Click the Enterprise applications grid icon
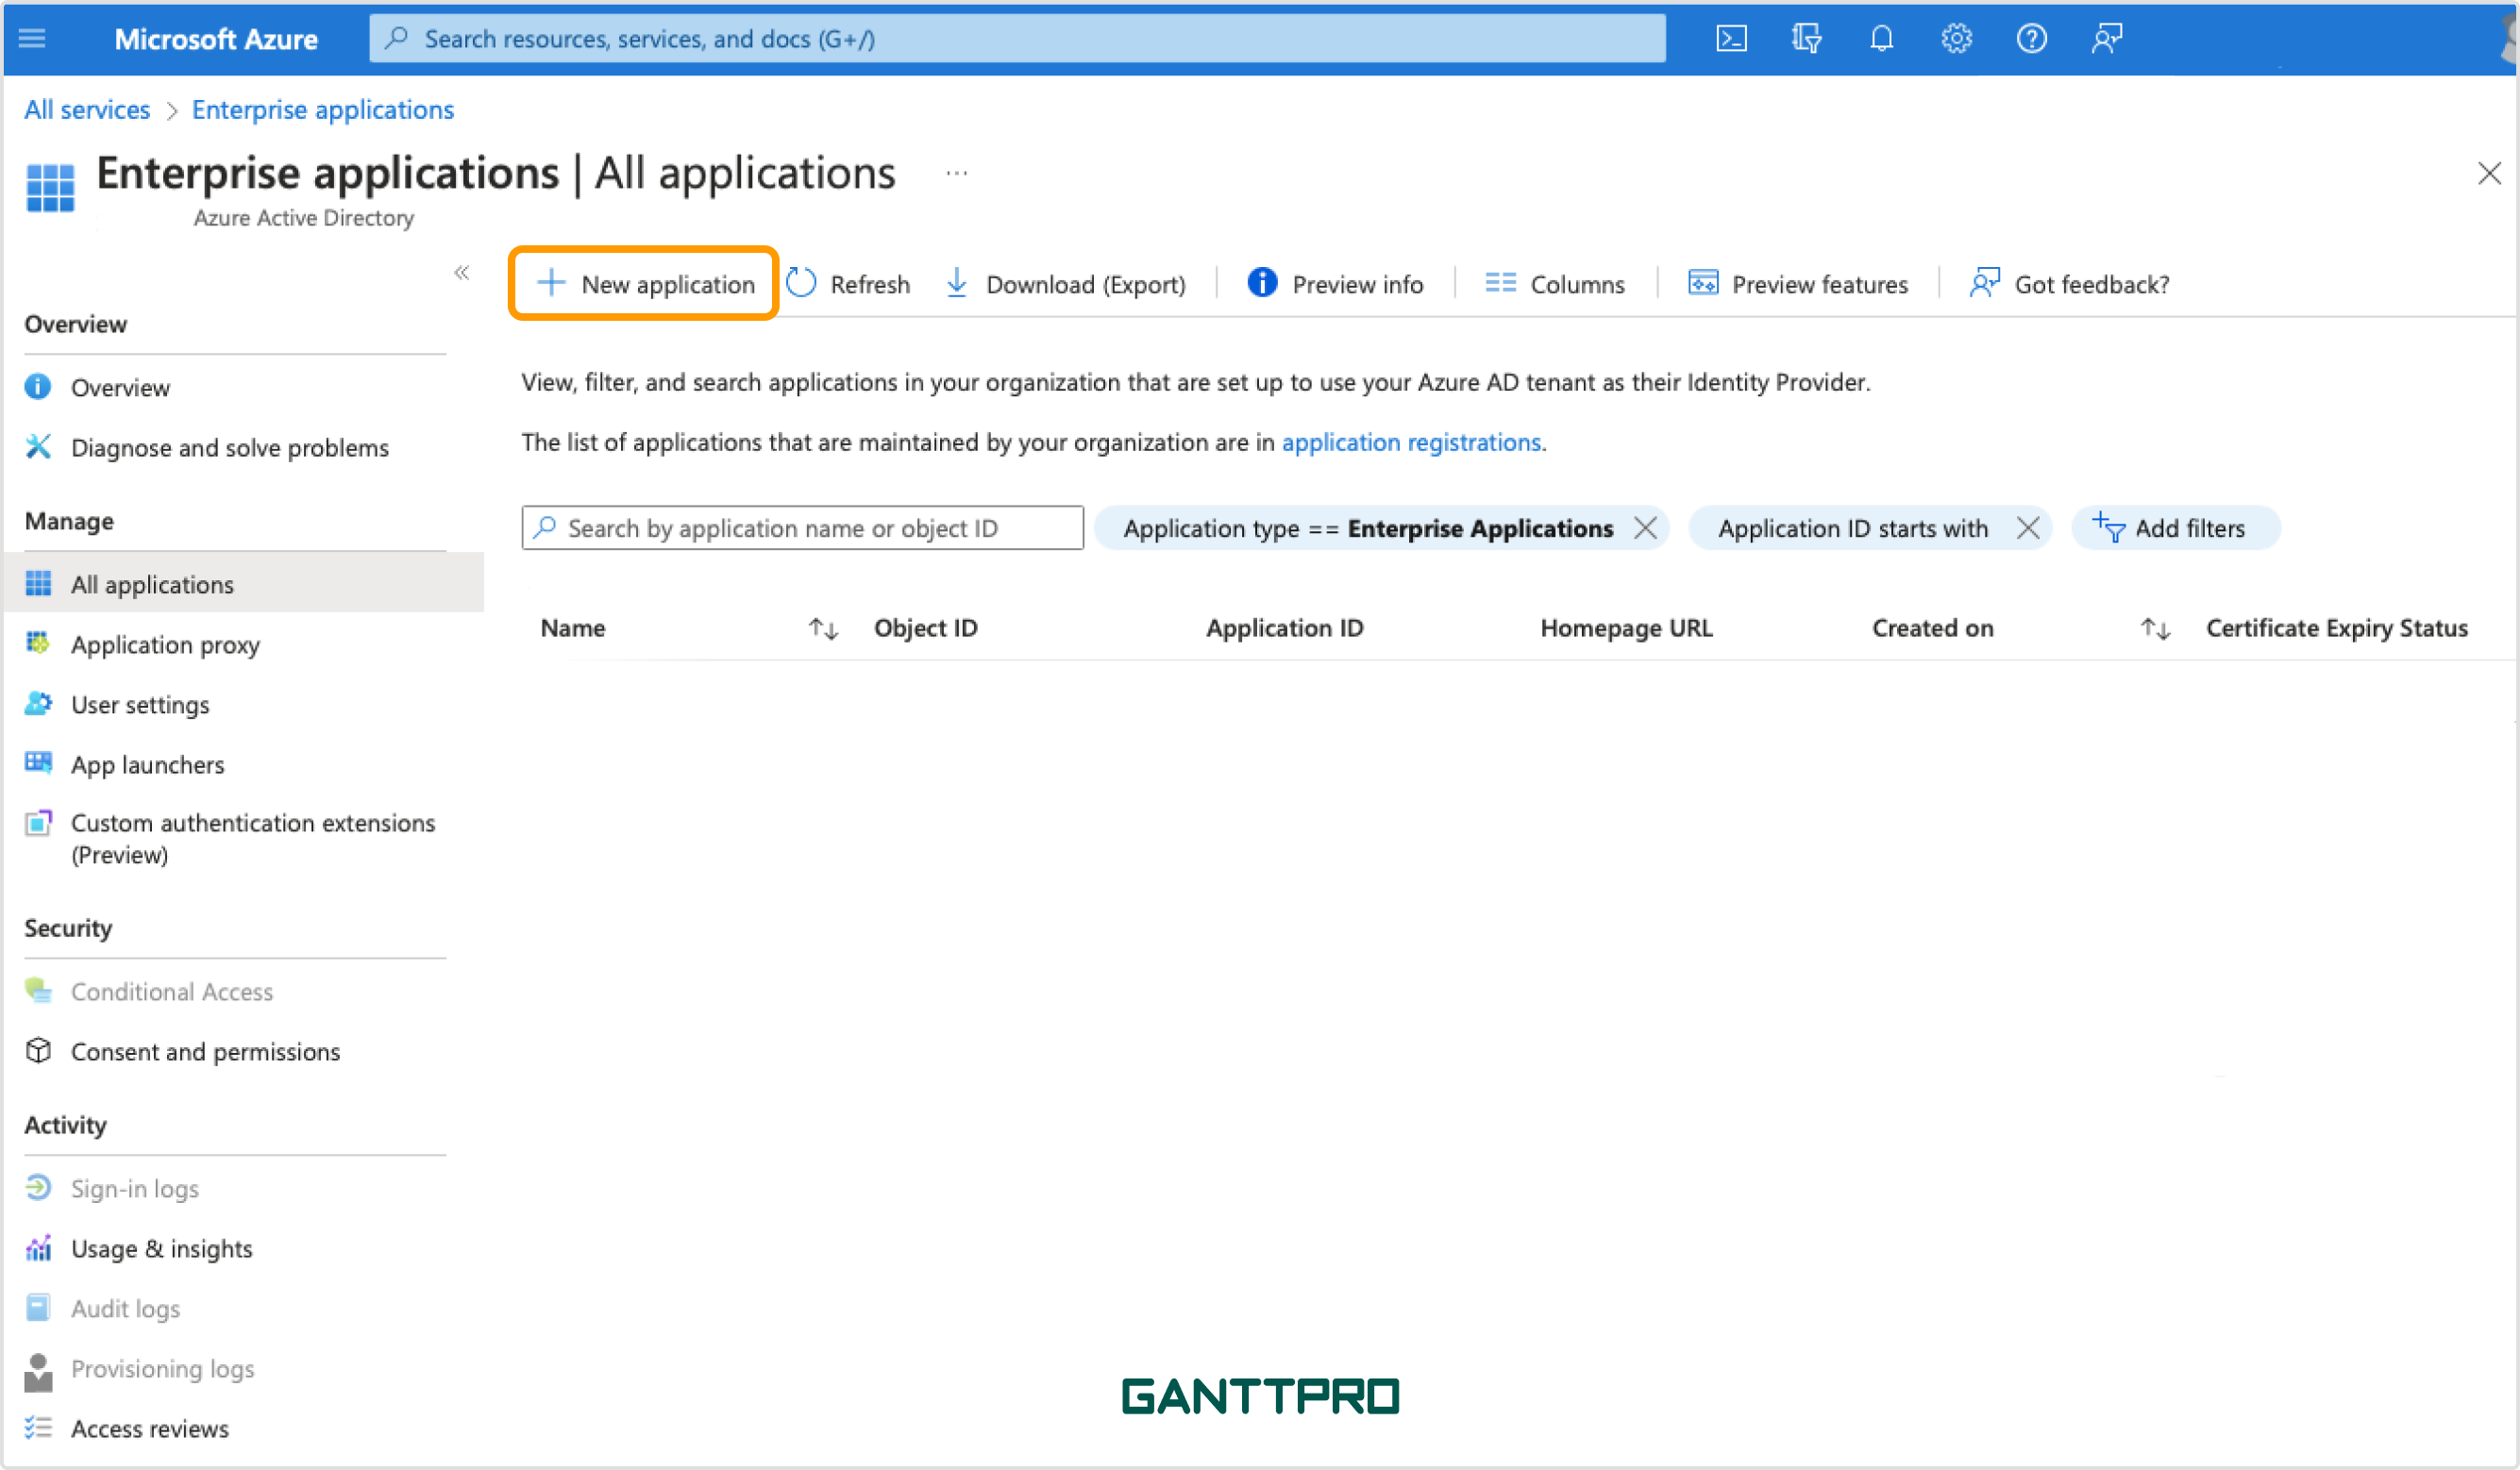 [x=50, y=187]
